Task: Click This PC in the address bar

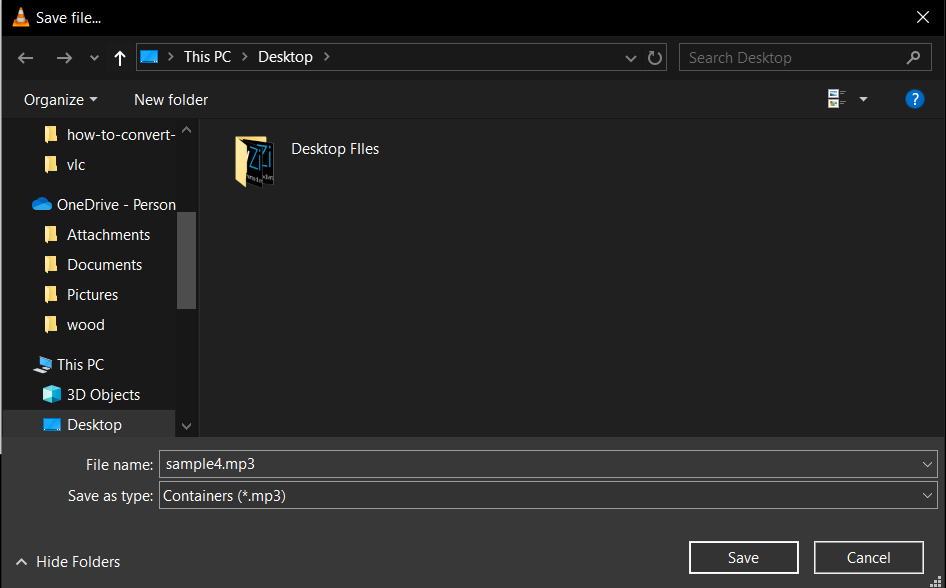Action: coord(207,57)
